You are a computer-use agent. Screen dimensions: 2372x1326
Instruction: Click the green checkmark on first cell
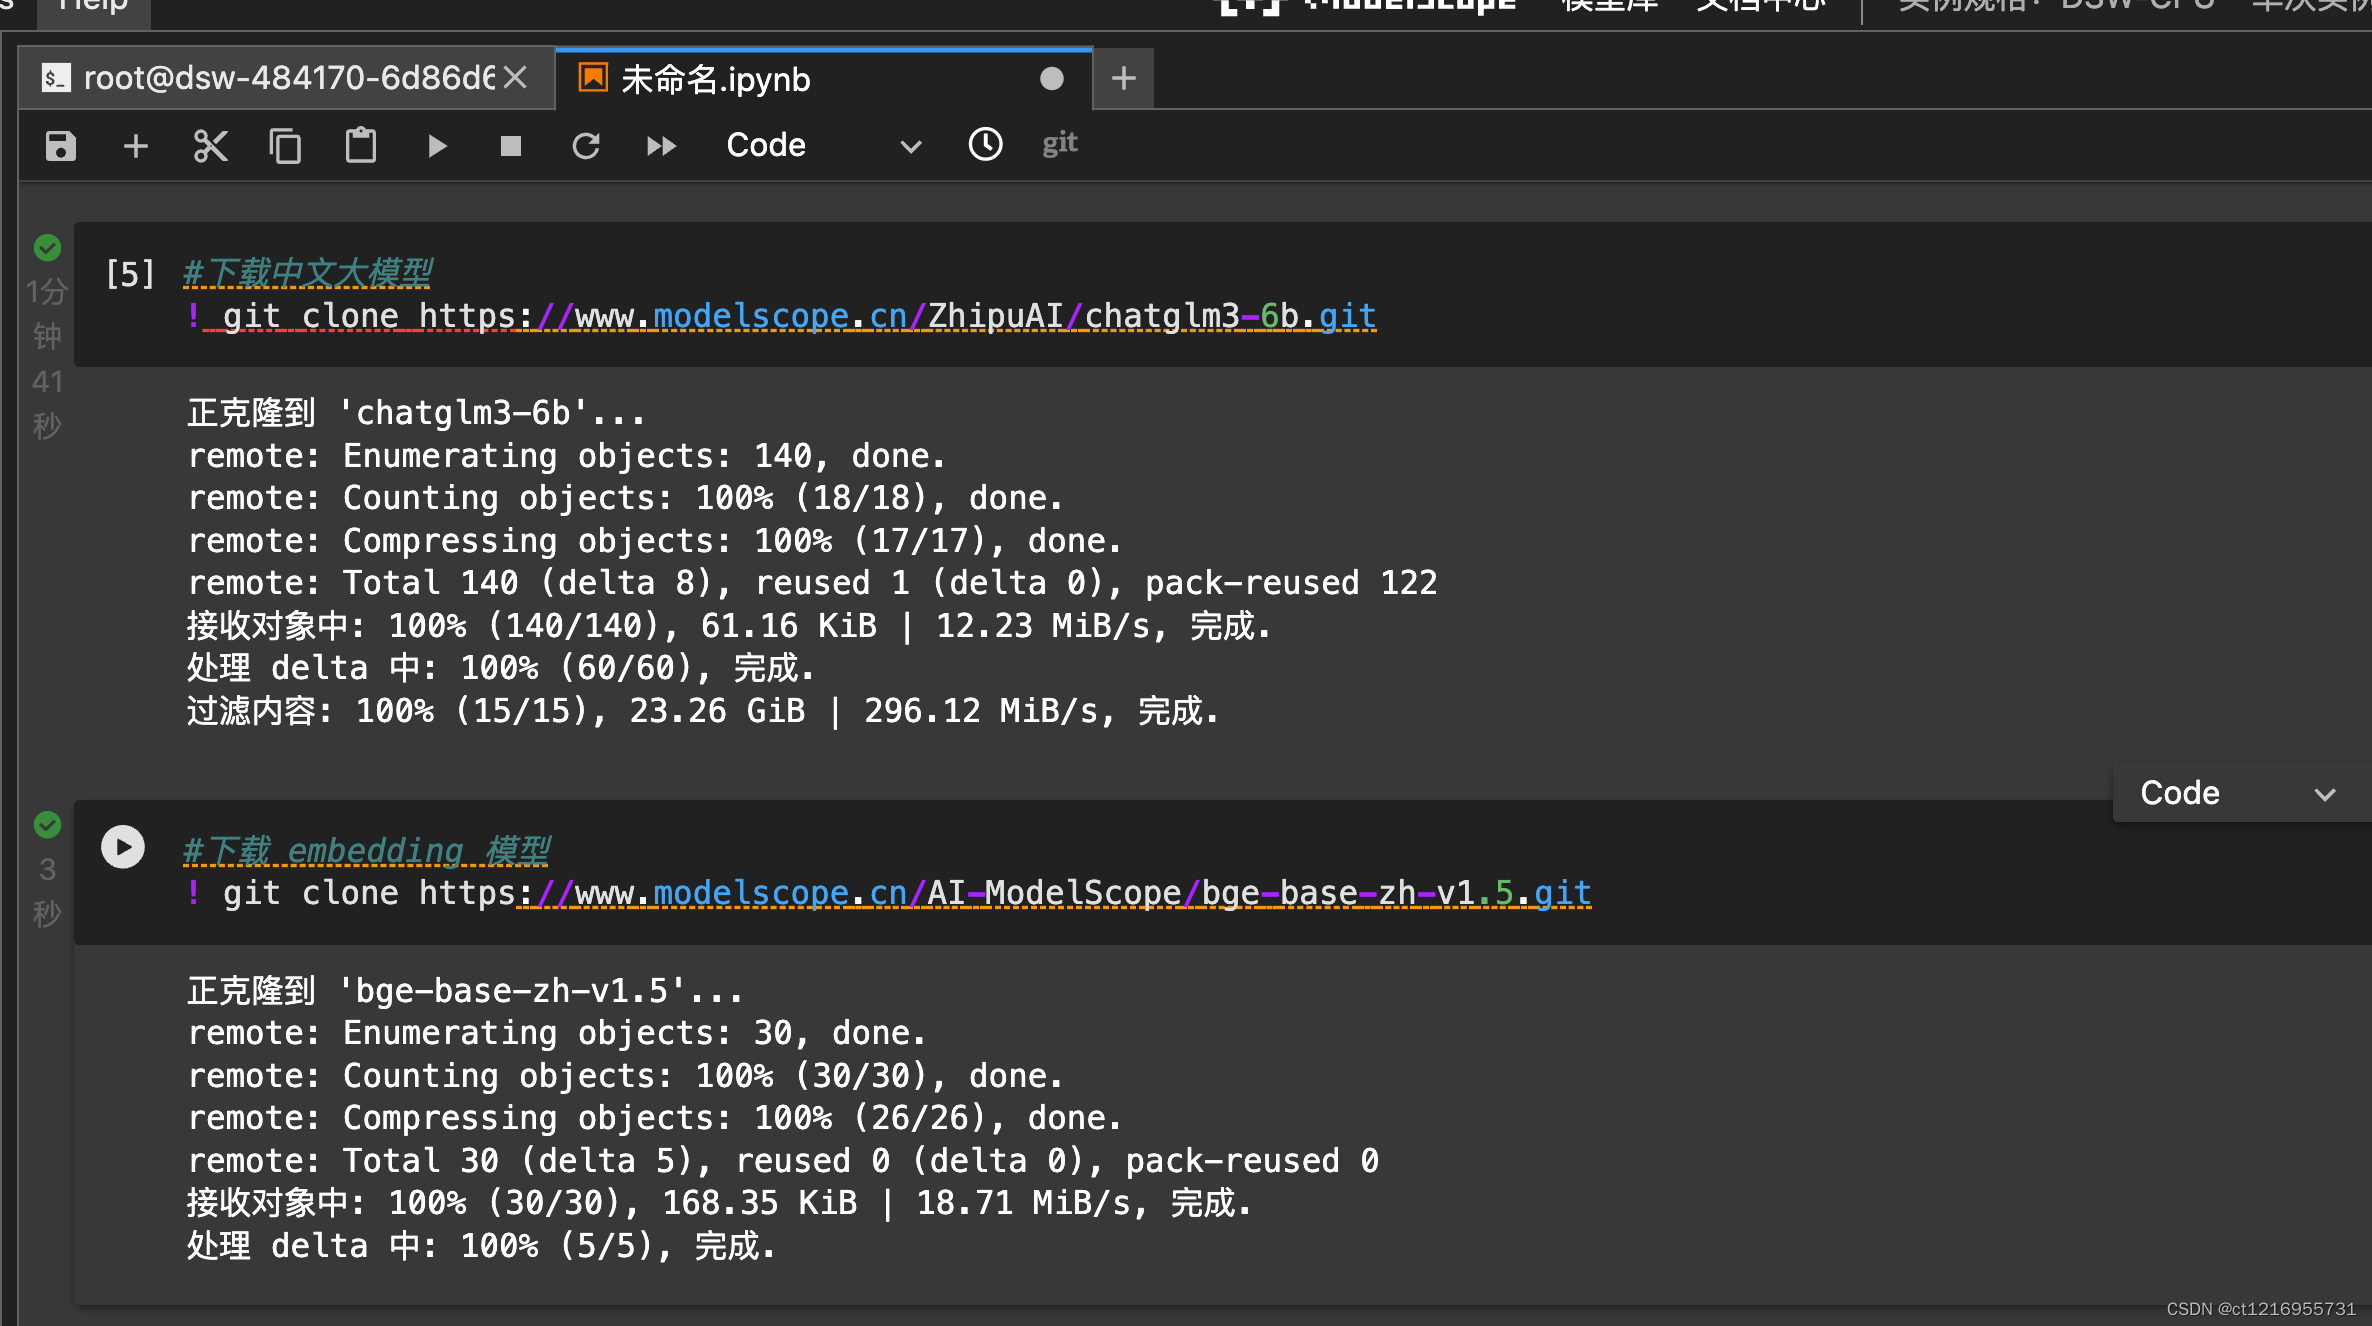click(x=47, y=249)
